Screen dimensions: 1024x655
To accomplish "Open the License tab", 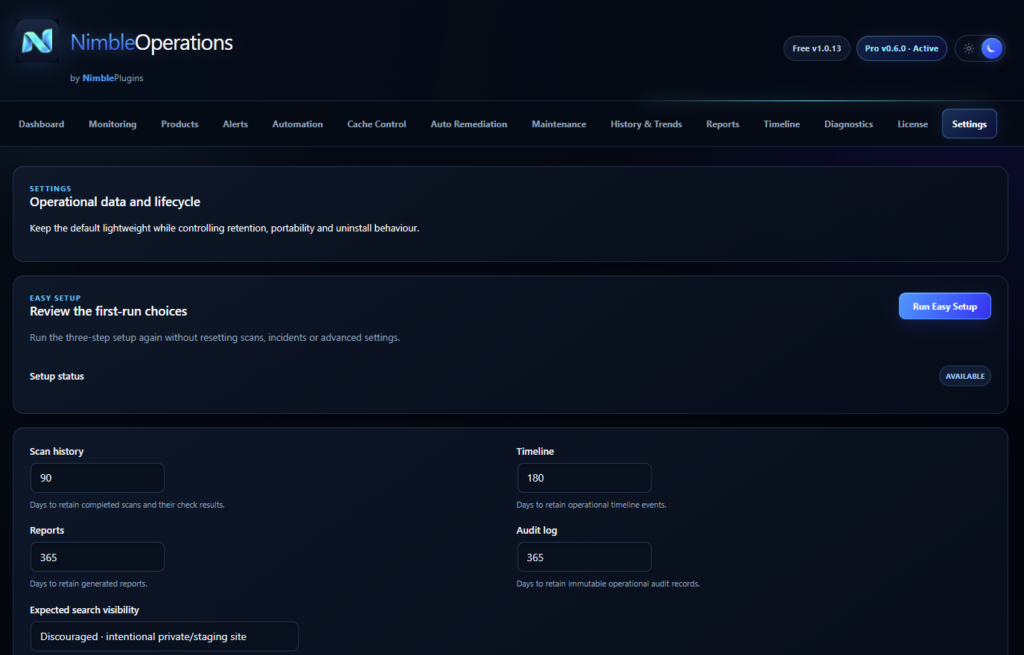I will [912, 124].
